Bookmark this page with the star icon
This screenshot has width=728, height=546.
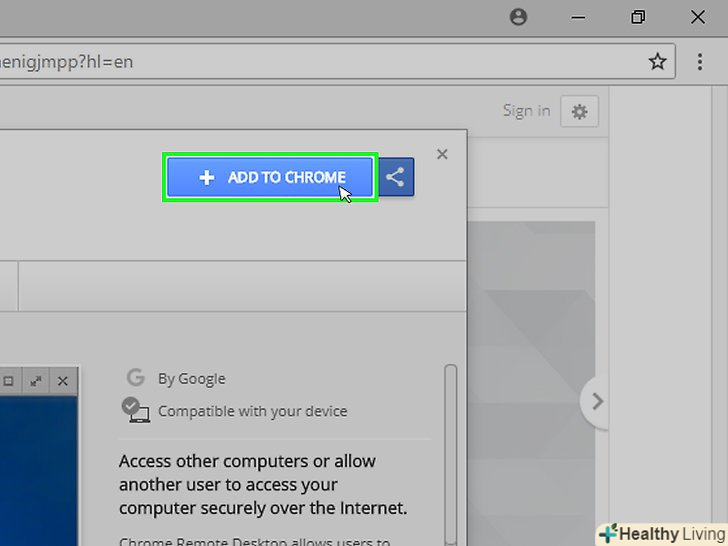point(657,61)
